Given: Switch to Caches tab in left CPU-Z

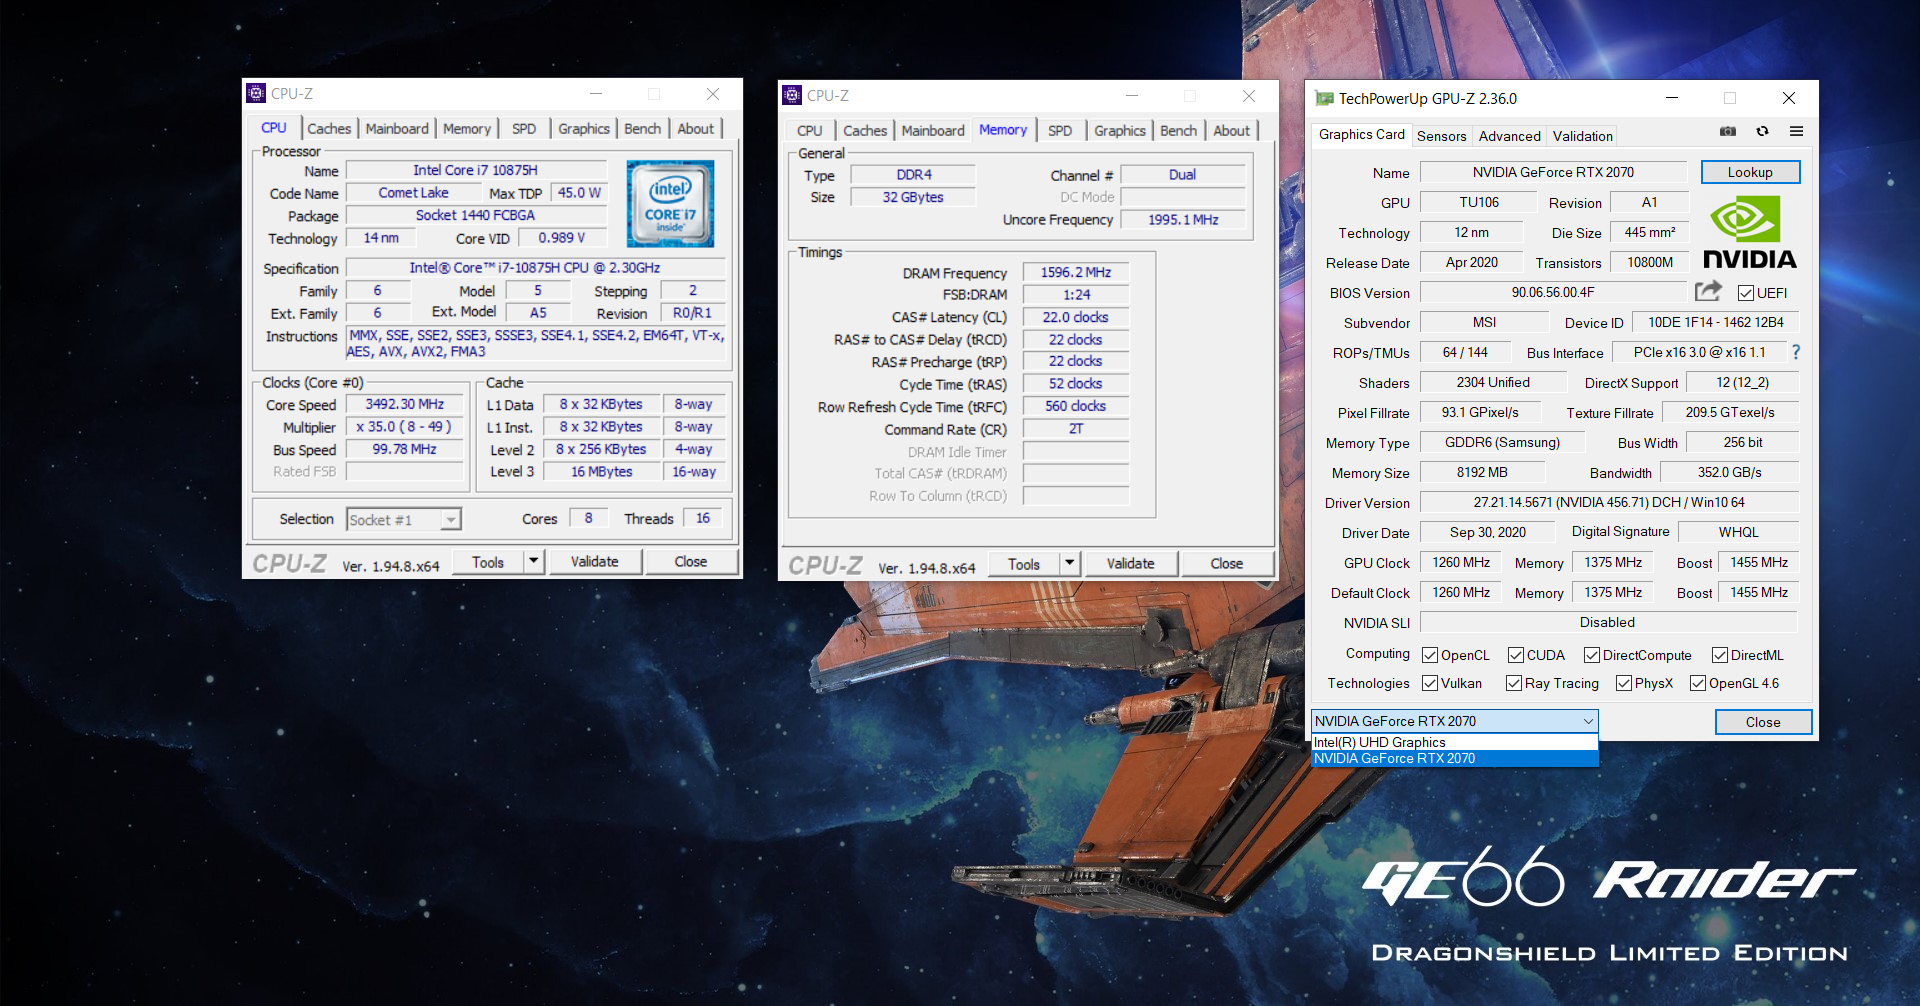Looking at the screenshot, I should point(329,128).
